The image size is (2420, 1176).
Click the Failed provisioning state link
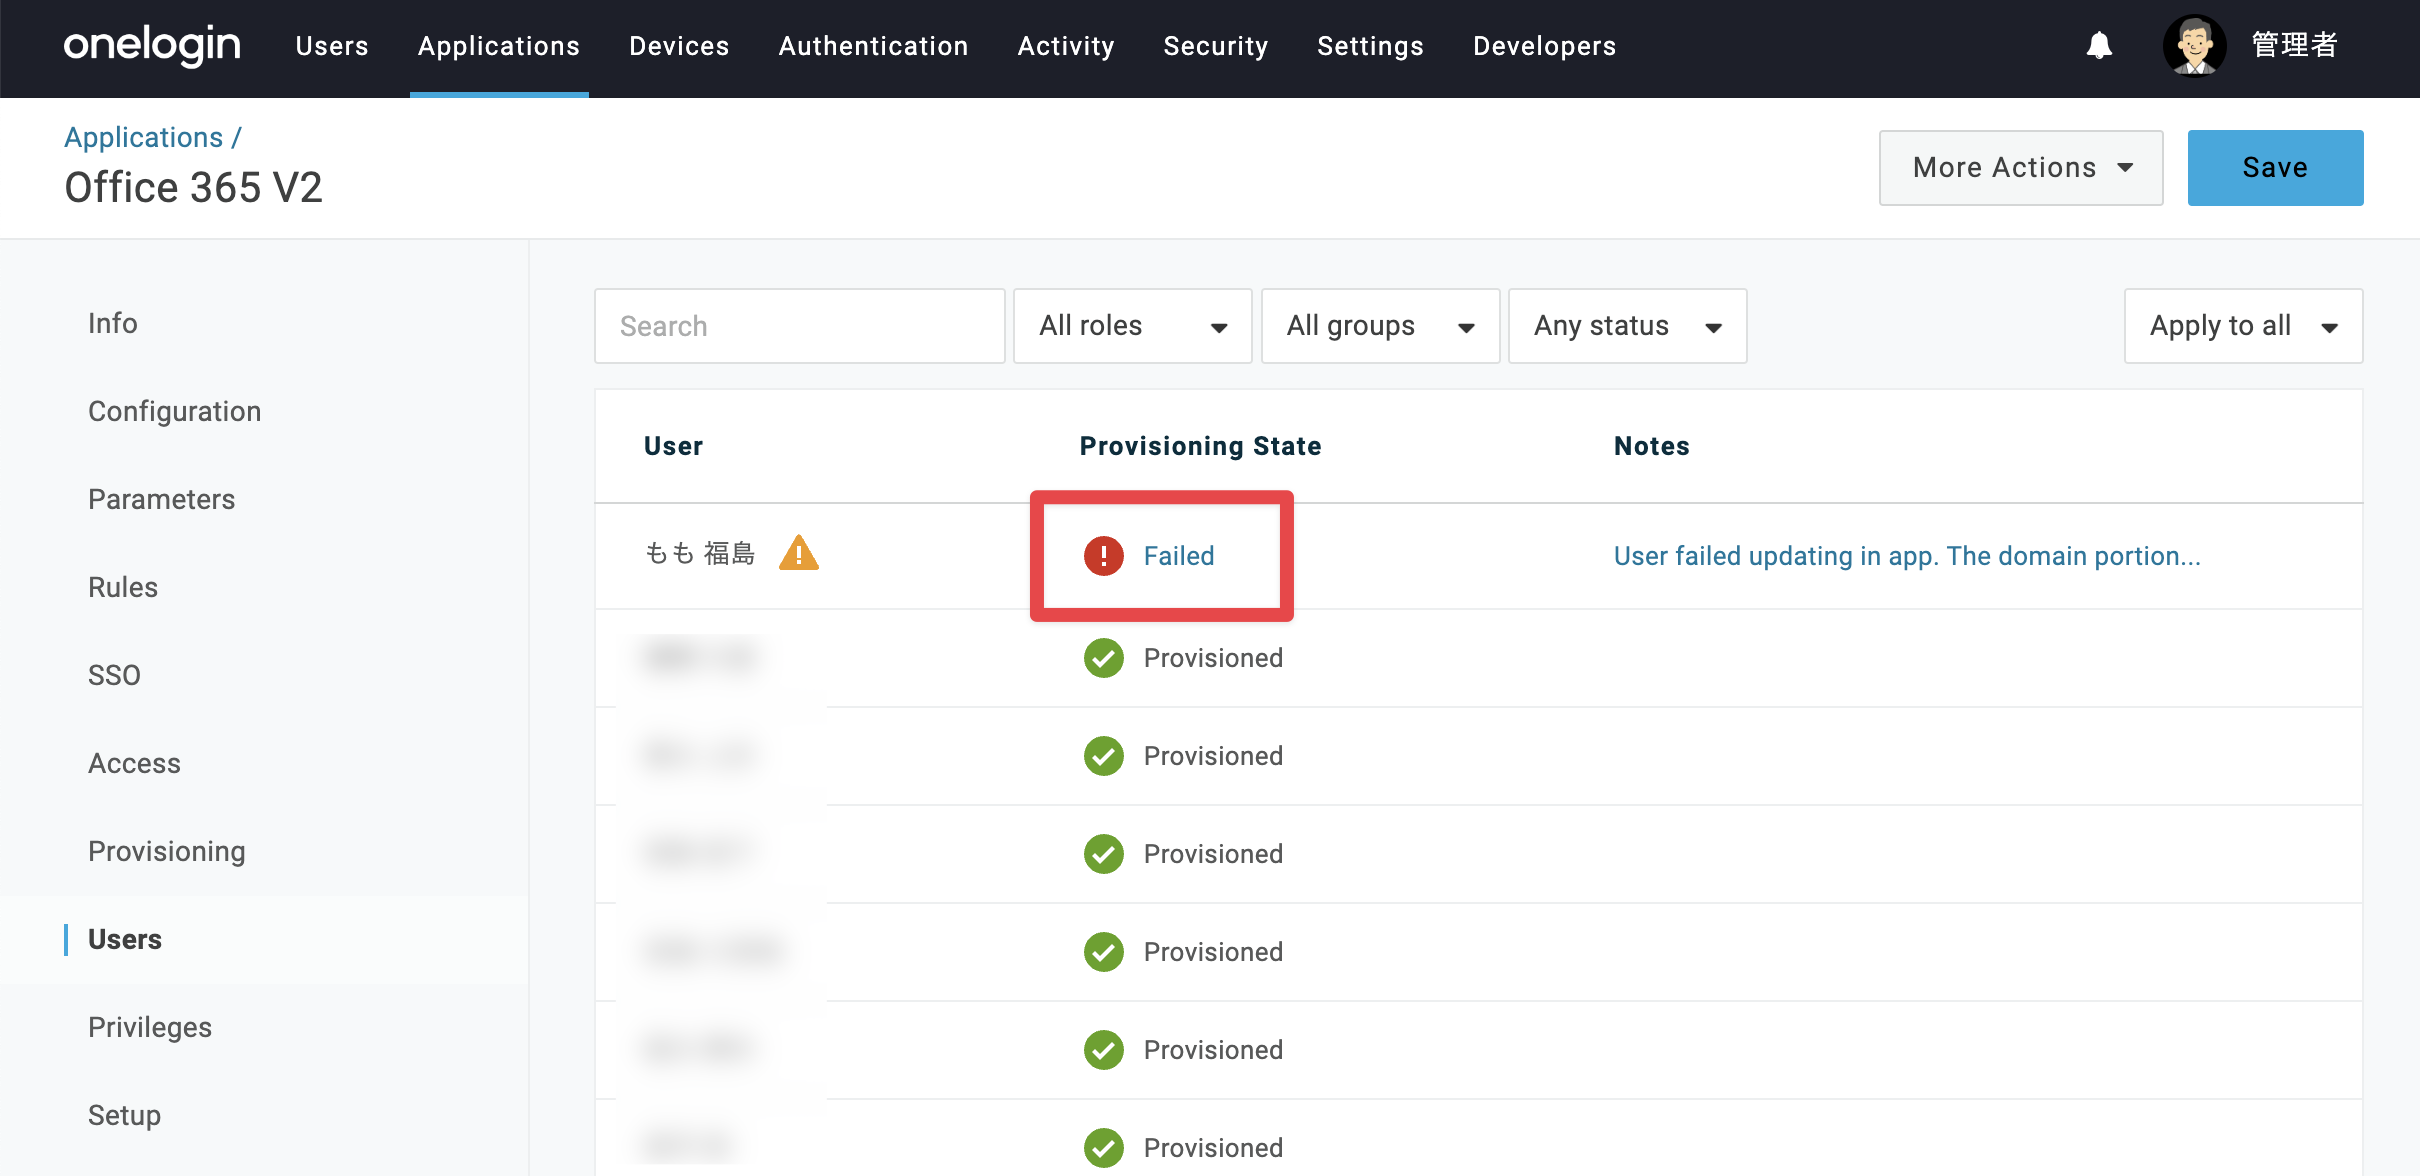click(x=1179, y=556)
